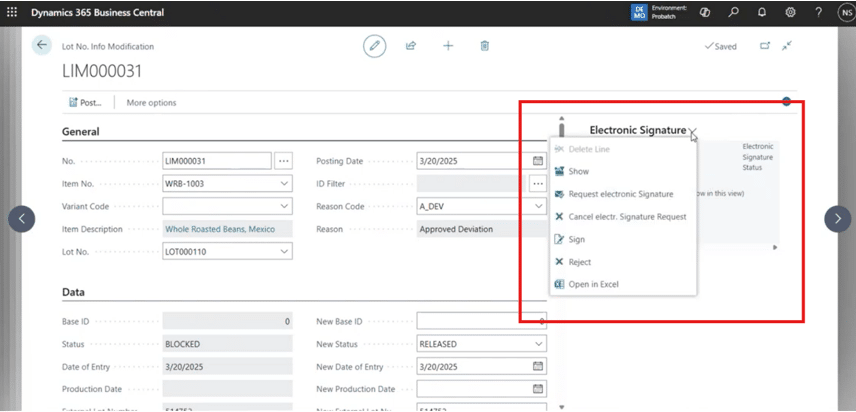This screenshot has width=856, height=412.
Task: Select Request electronic Signature
Action: (x=623, y=194)
